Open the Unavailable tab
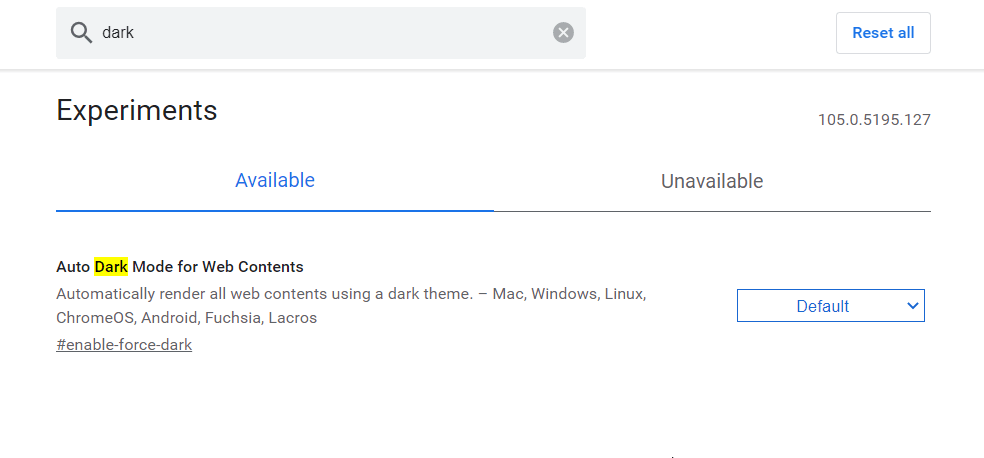984x458 pixels. (712, 182)
